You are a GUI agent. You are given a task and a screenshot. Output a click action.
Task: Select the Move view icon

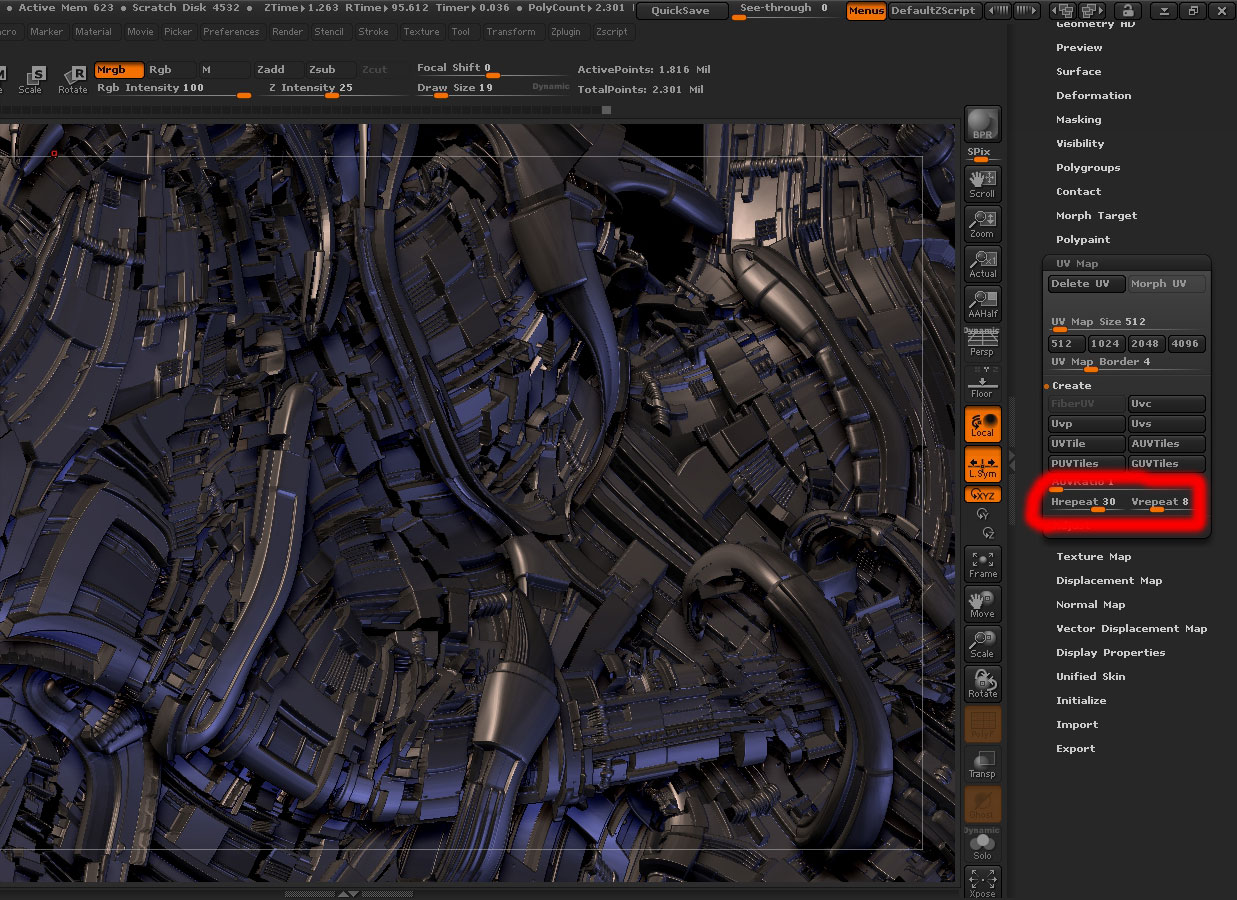click(982, 603)
